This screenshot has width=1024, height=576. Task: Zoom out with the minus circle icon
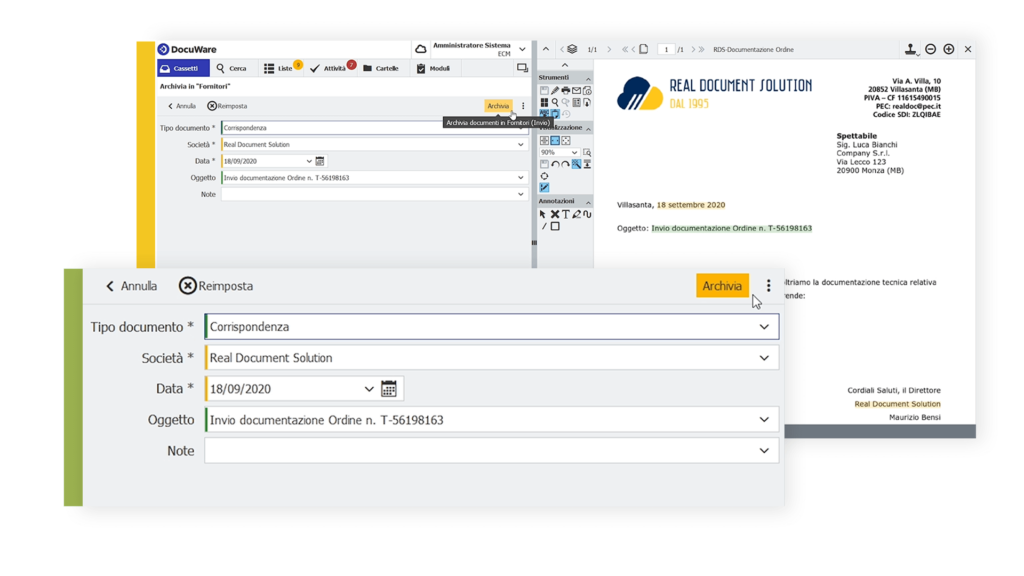(931, 49)
